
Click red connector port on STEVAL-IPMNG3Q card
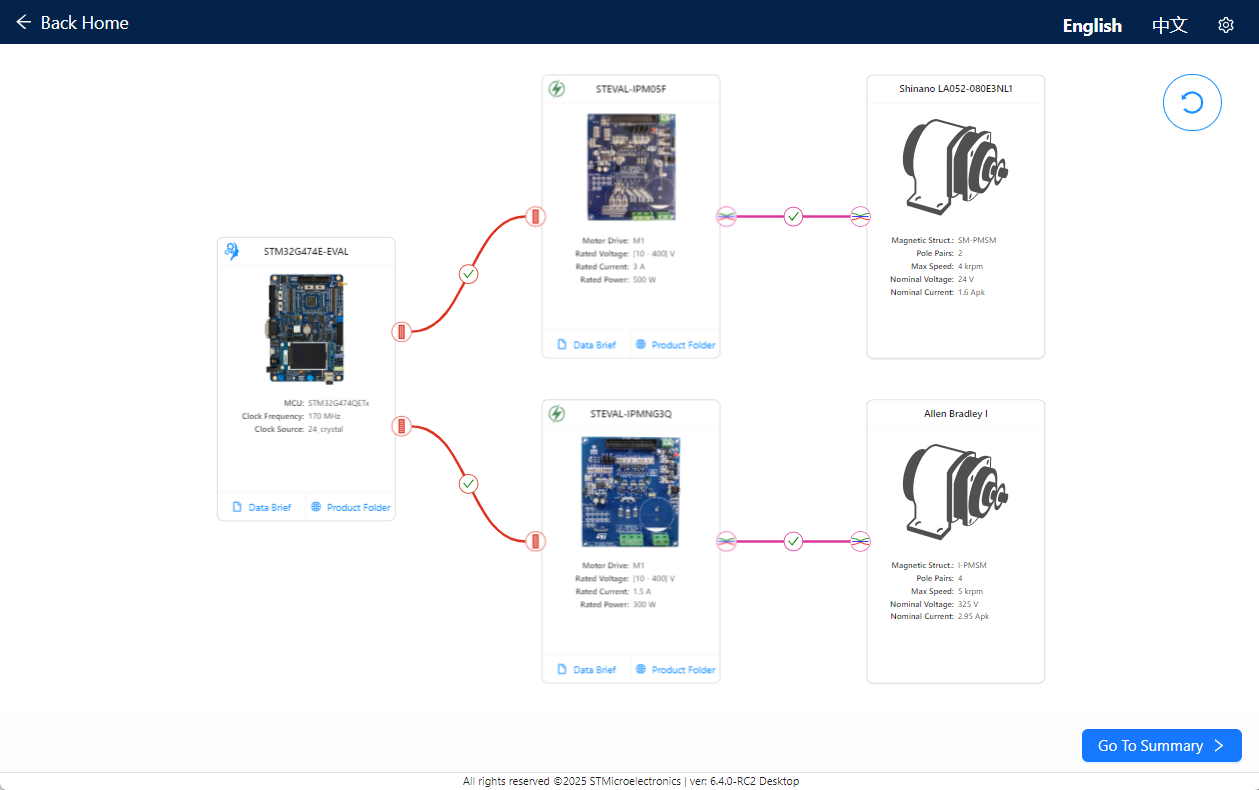536,541
